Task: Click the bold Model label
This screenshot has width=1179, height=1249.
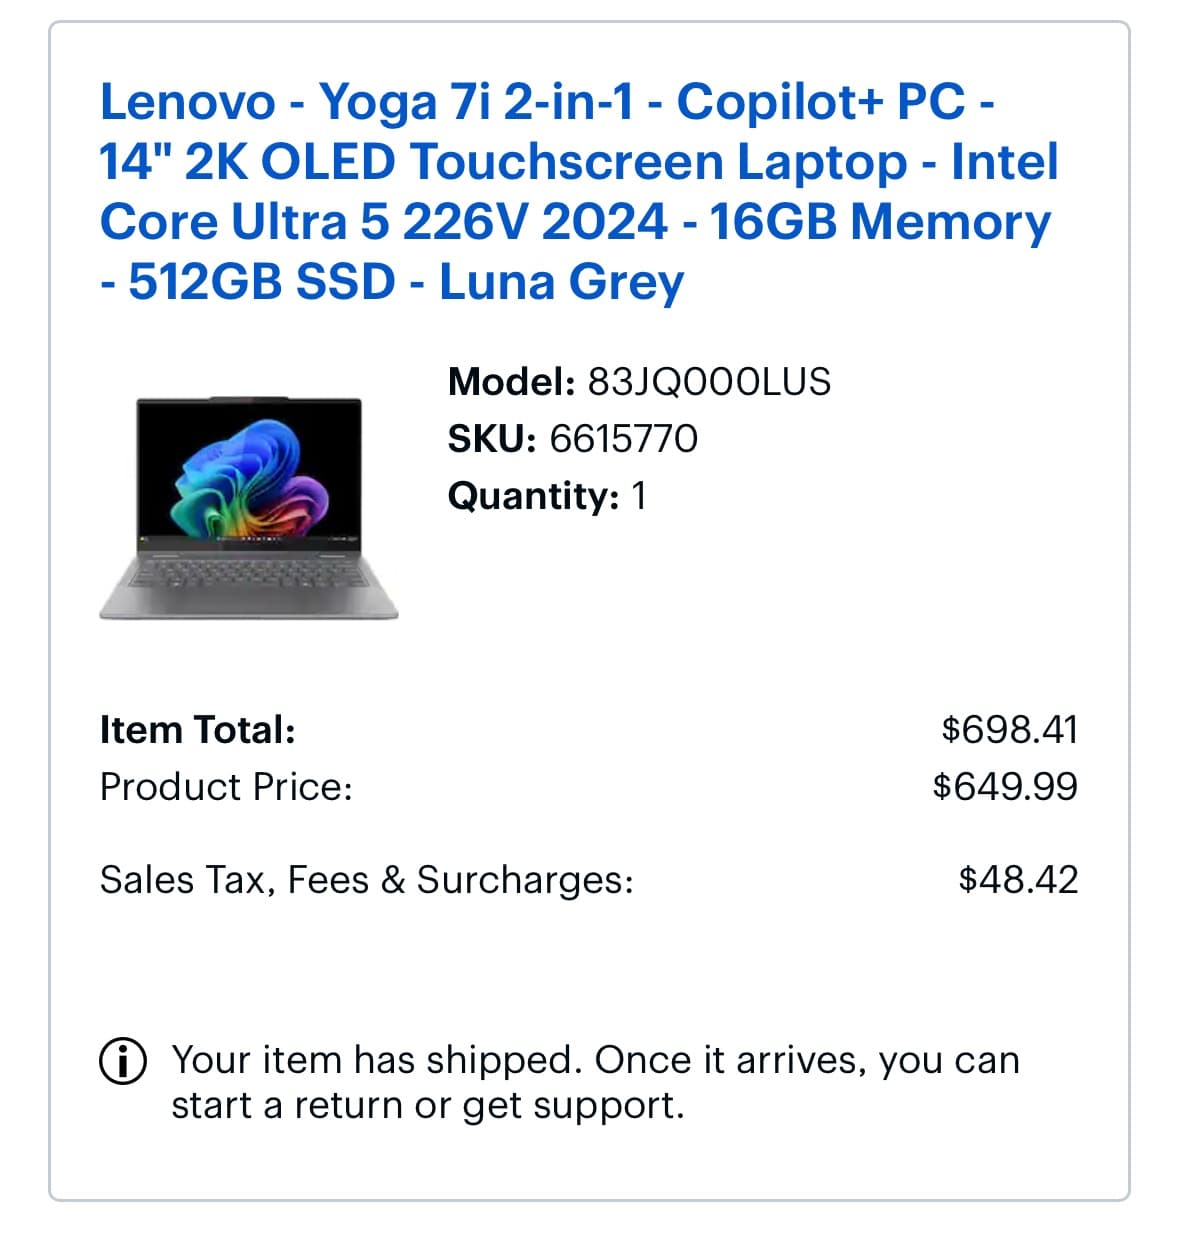Action: point(510,382)
